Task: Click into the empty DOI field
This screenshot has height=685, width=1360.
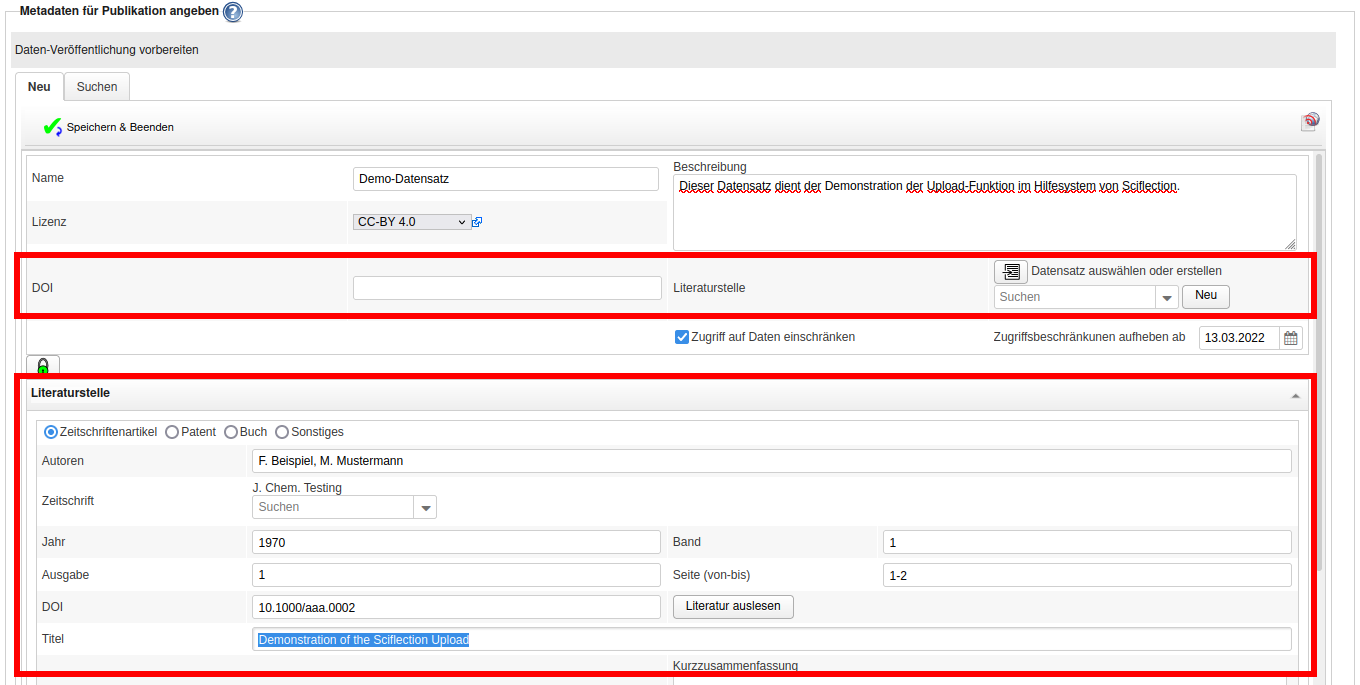Action: (x=507, y=288)
